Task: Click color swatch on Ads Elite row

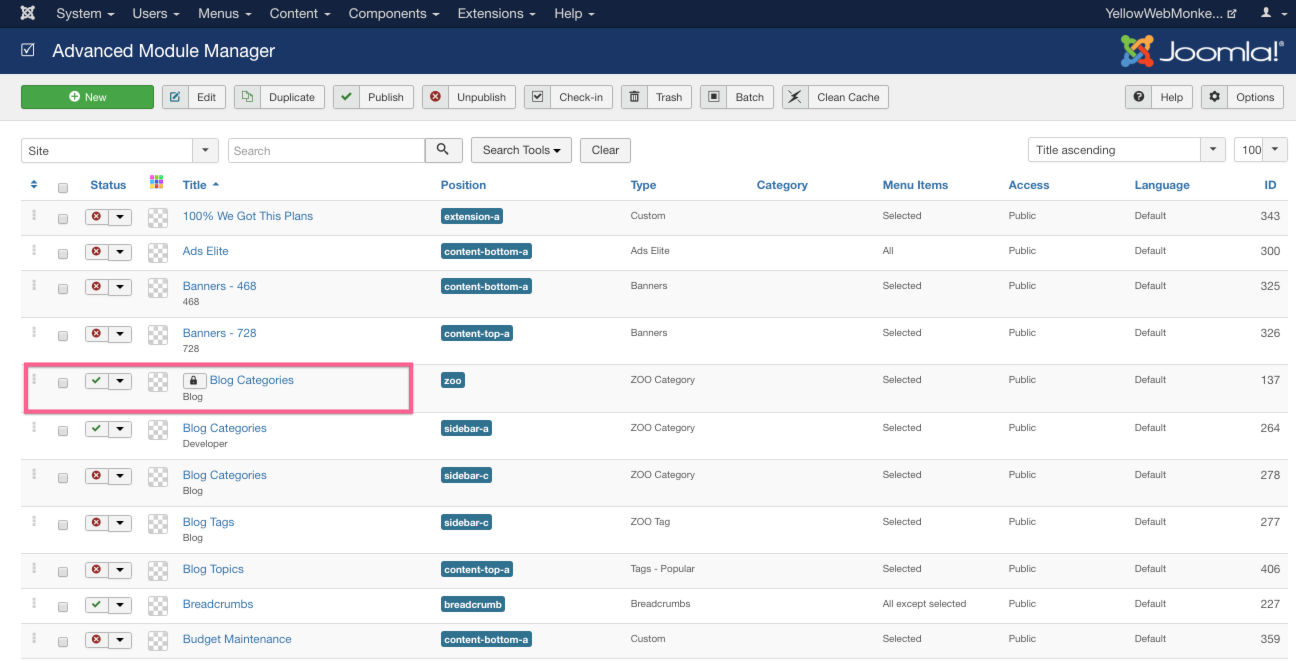Action: pyautogui.click(x=158, y=251)
